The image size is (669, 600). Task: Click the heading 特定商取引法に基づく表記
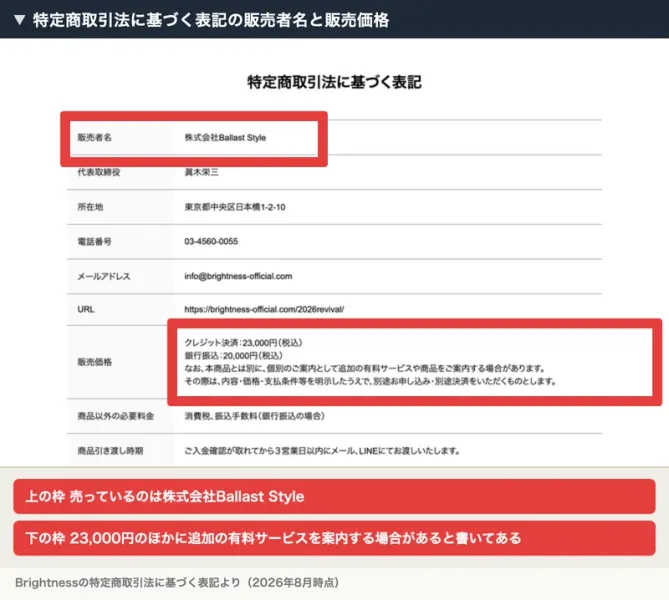[334, 82]
